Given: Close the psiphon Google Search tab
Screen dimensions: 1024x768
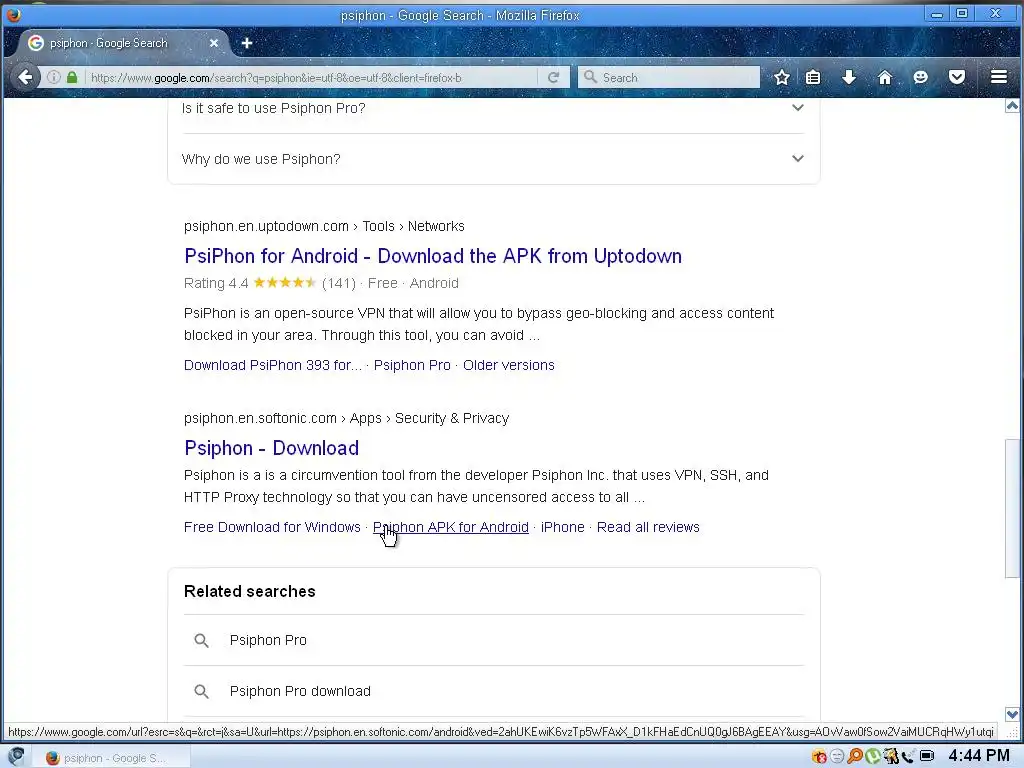Looking at the screenshot, I should click(x=214, y=43).
